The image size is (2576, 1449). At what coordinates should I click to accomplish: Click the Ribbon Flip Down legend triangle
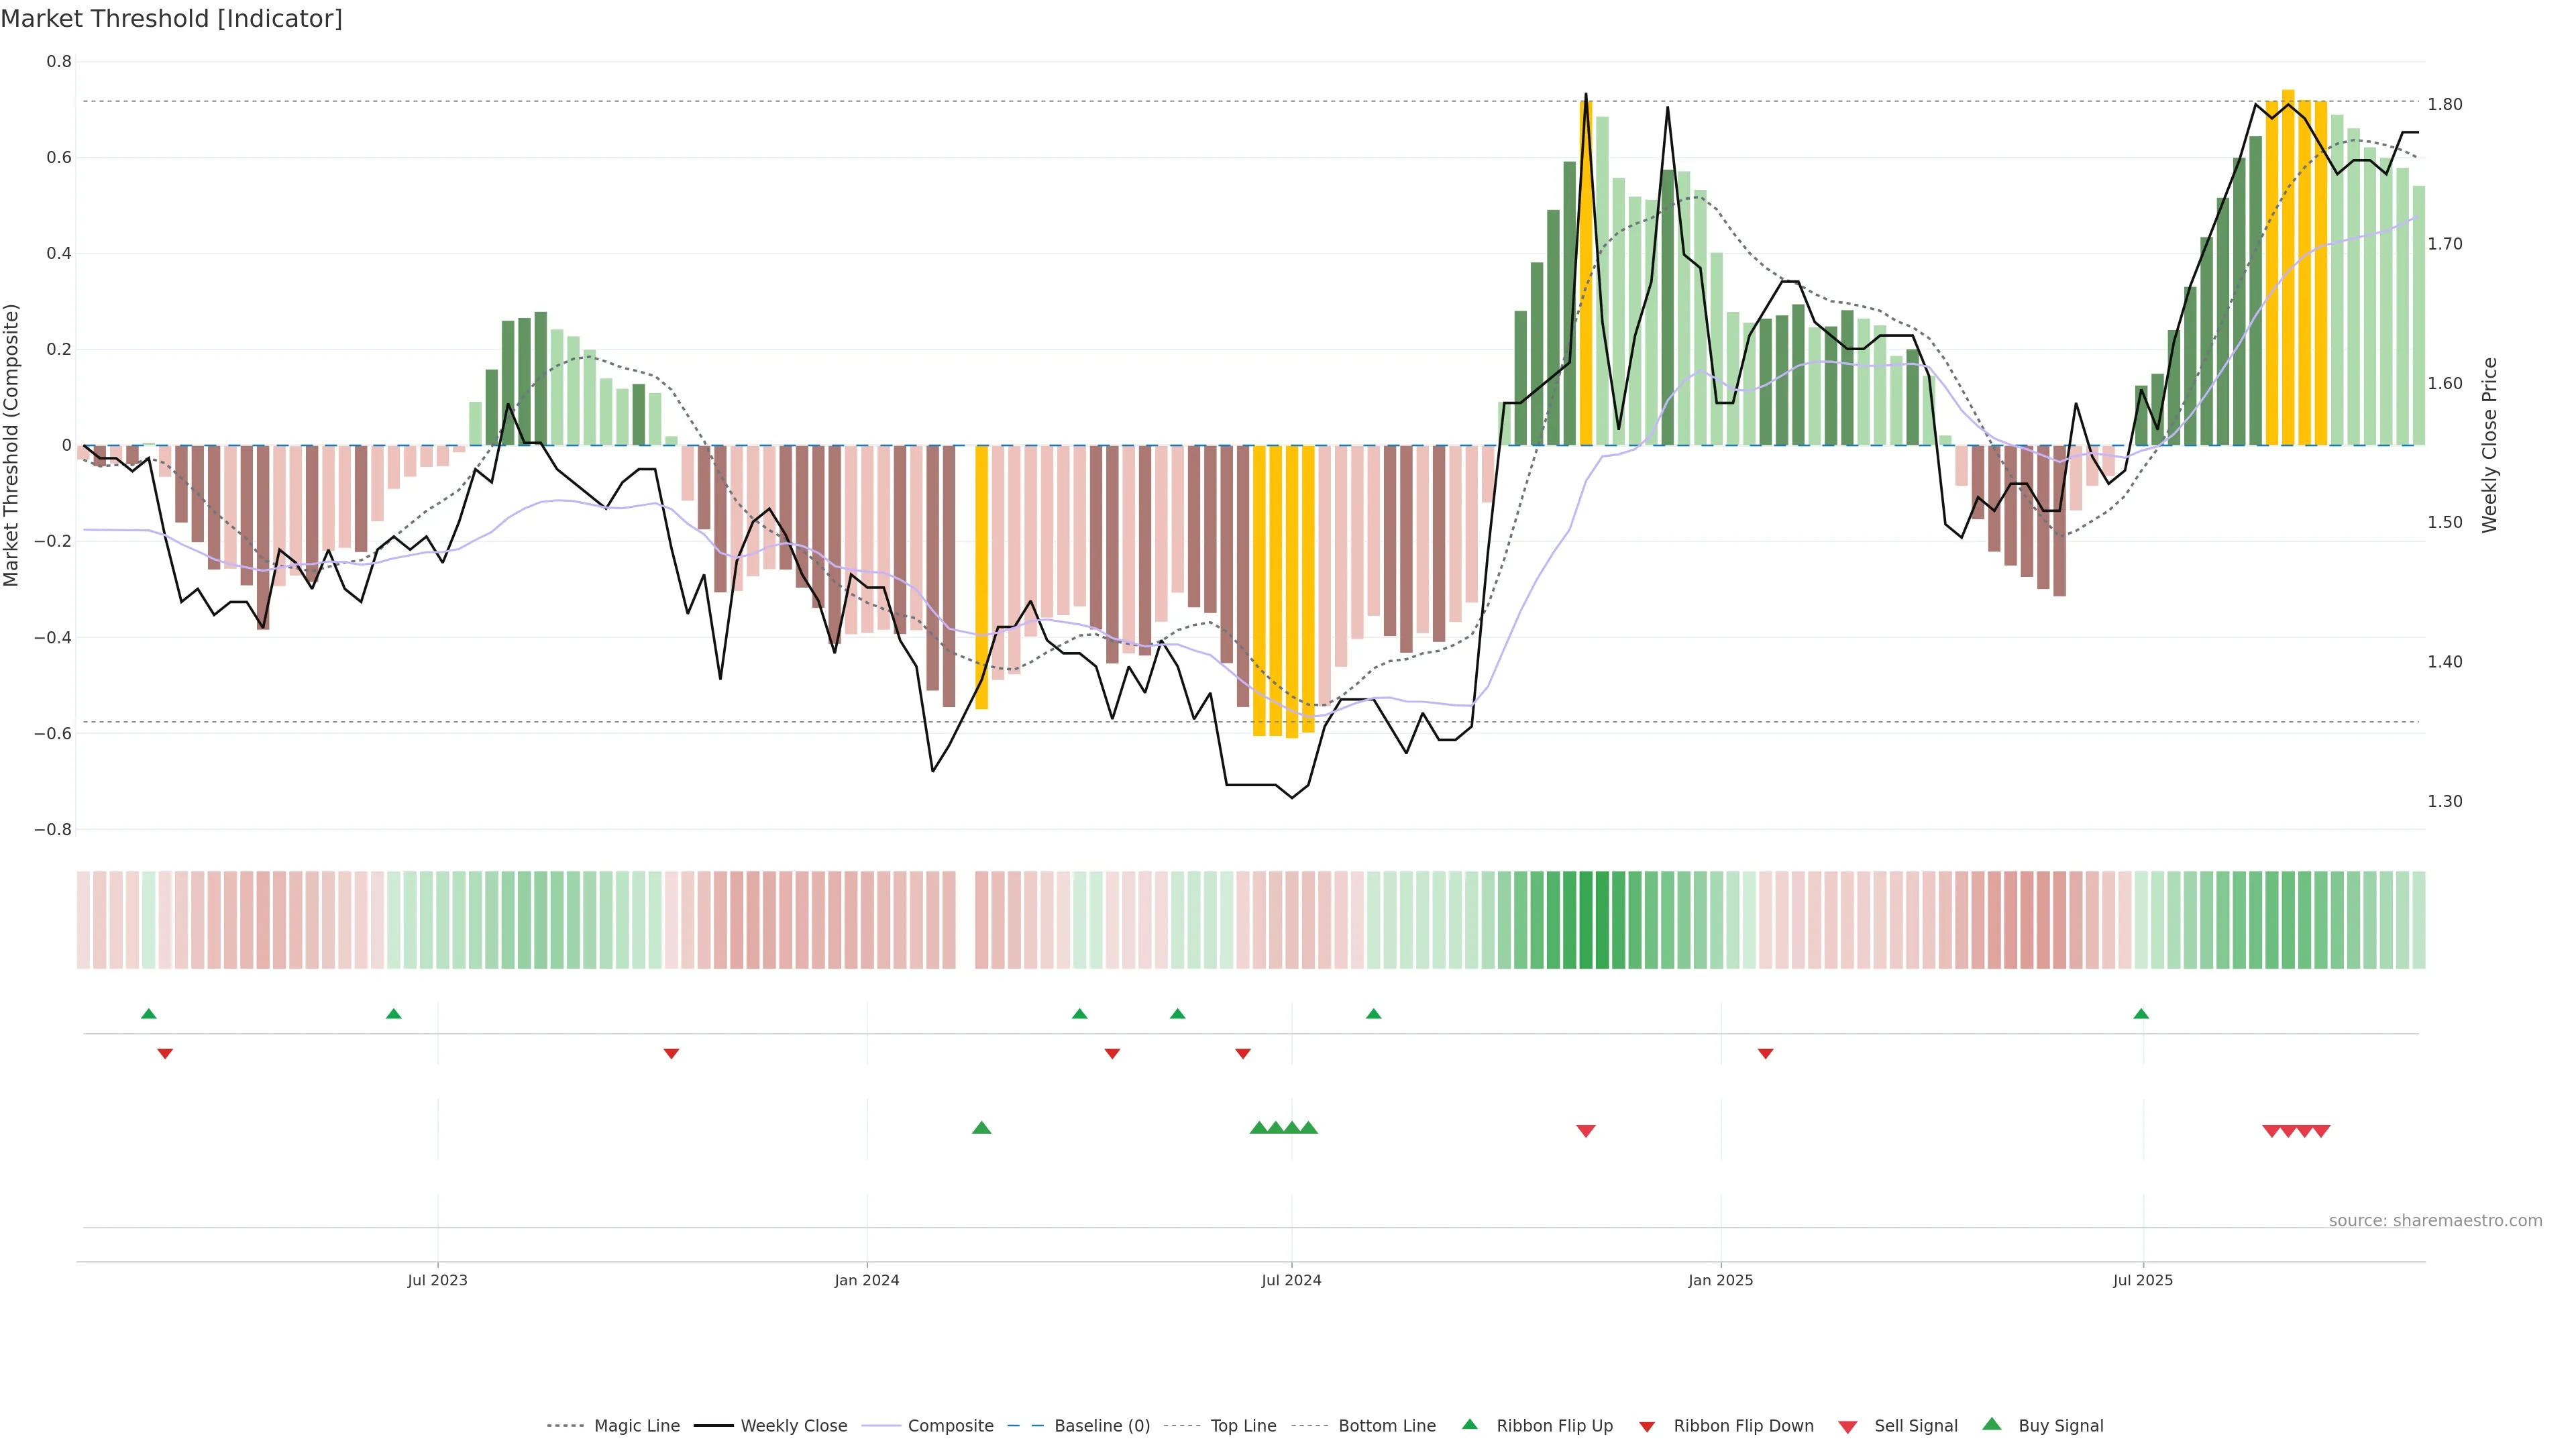pos(1647,1427)
